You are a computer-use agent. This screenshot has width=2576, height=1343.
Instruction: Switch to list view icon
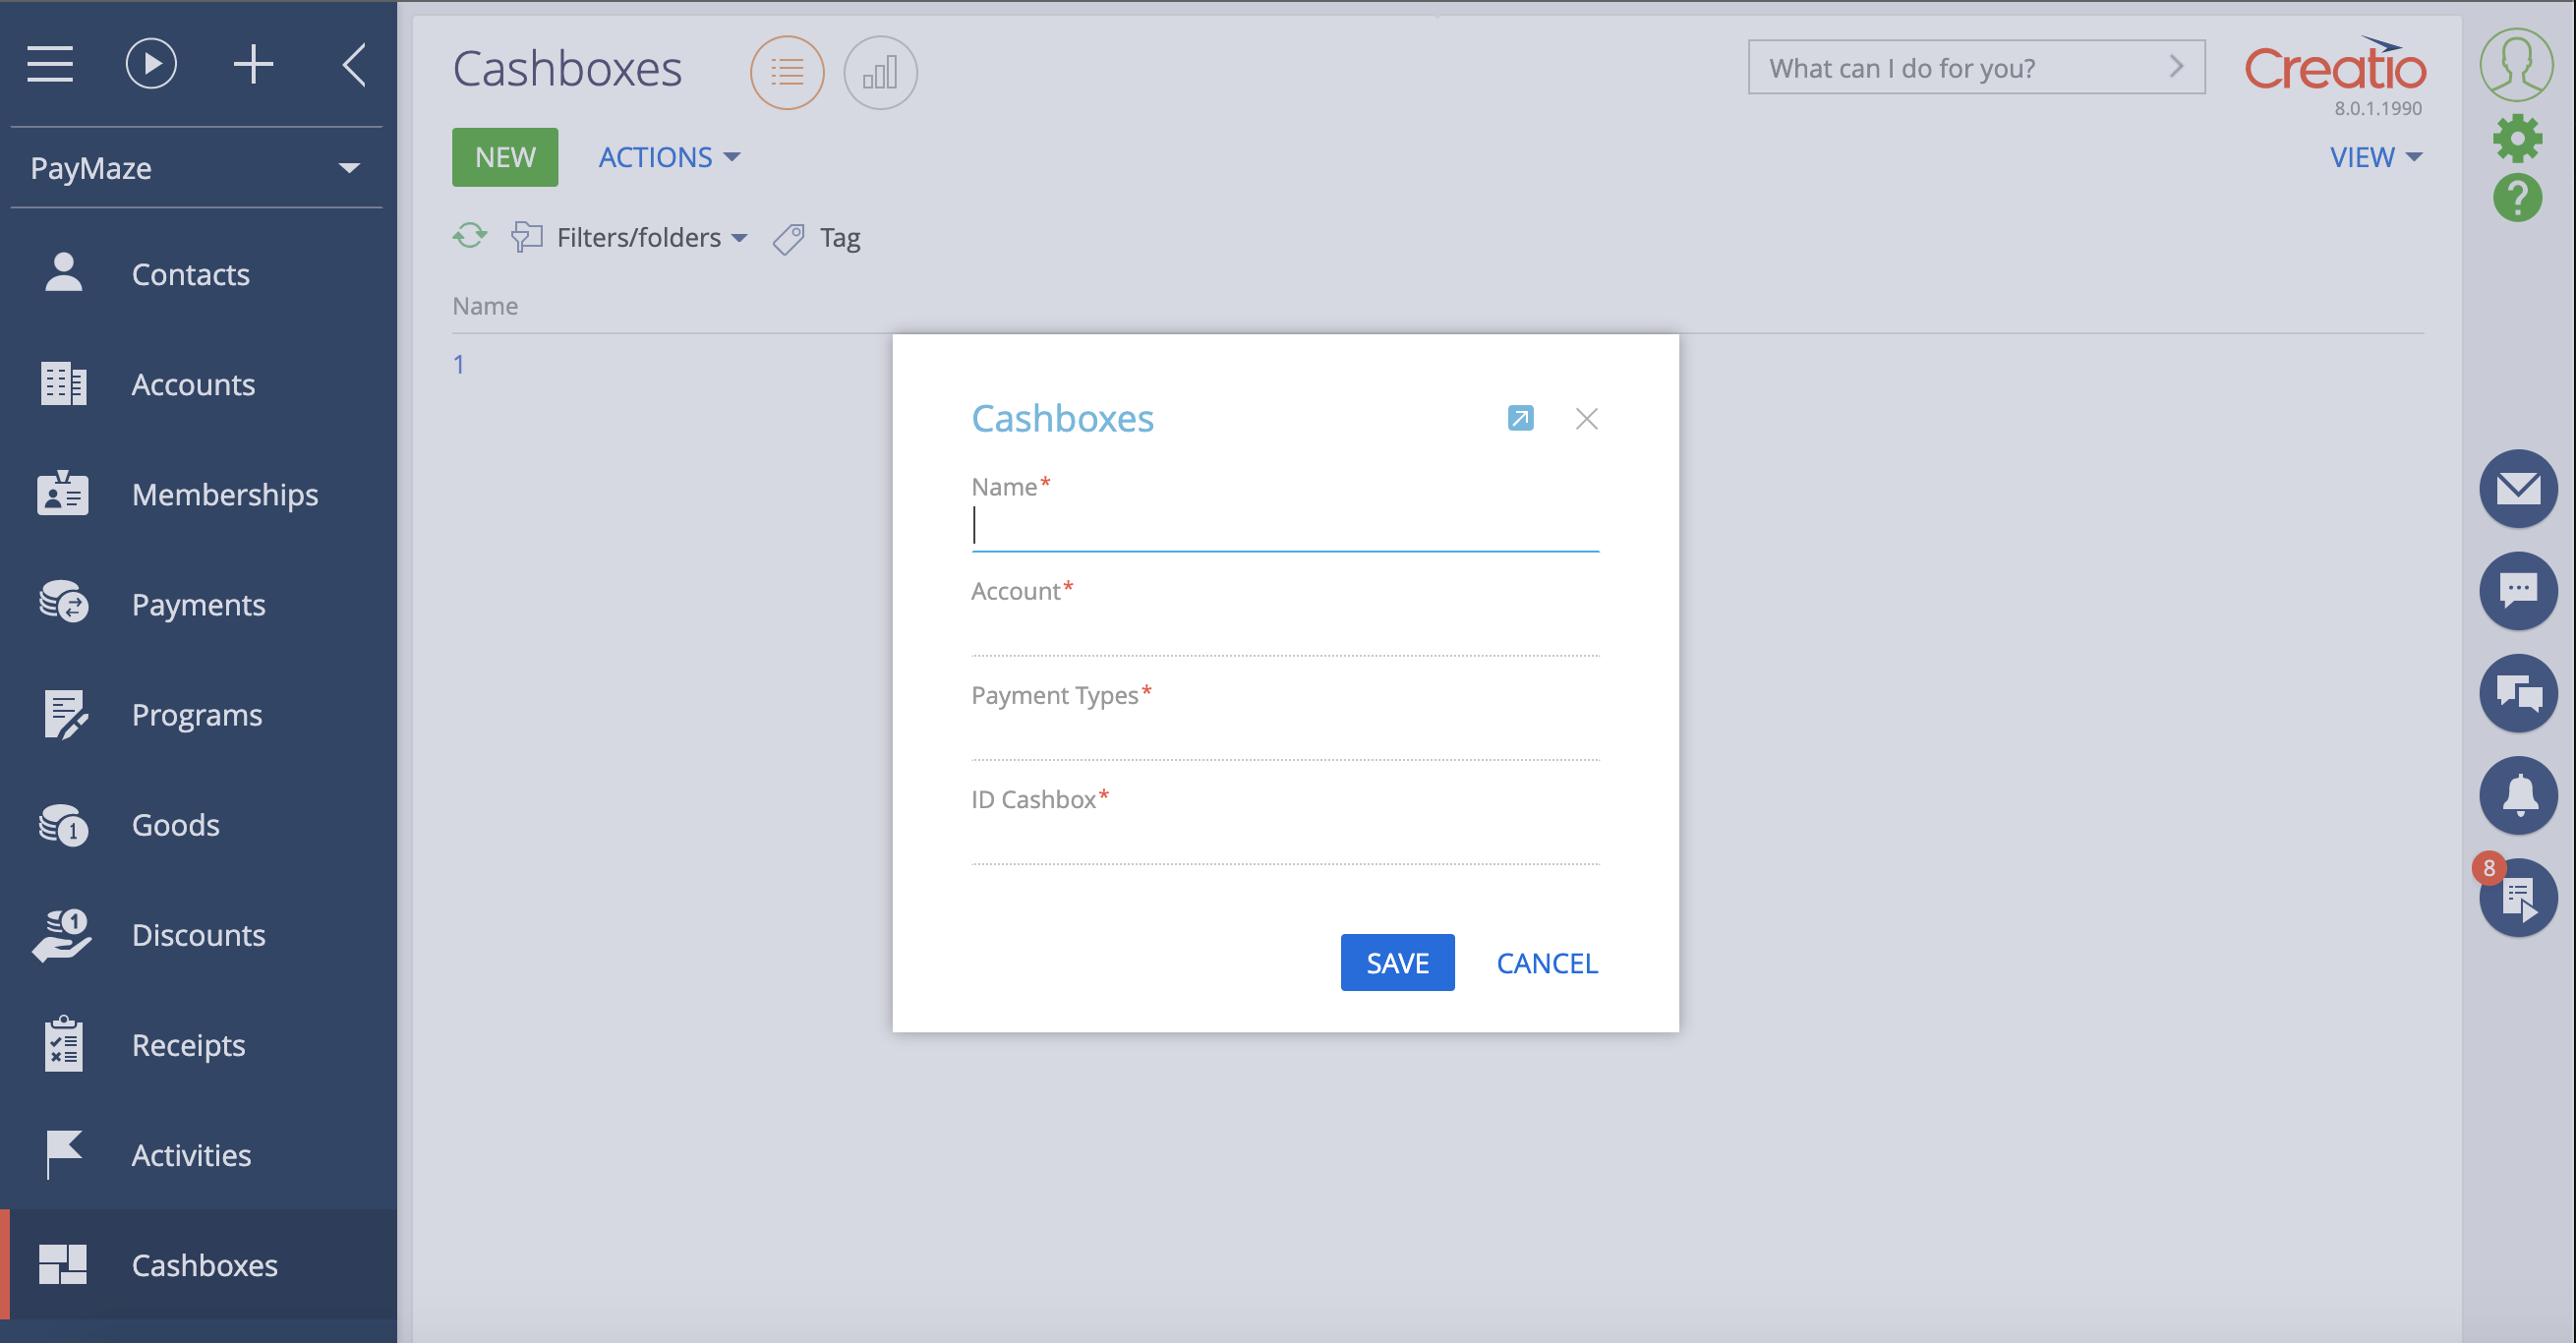coord(787,72)
